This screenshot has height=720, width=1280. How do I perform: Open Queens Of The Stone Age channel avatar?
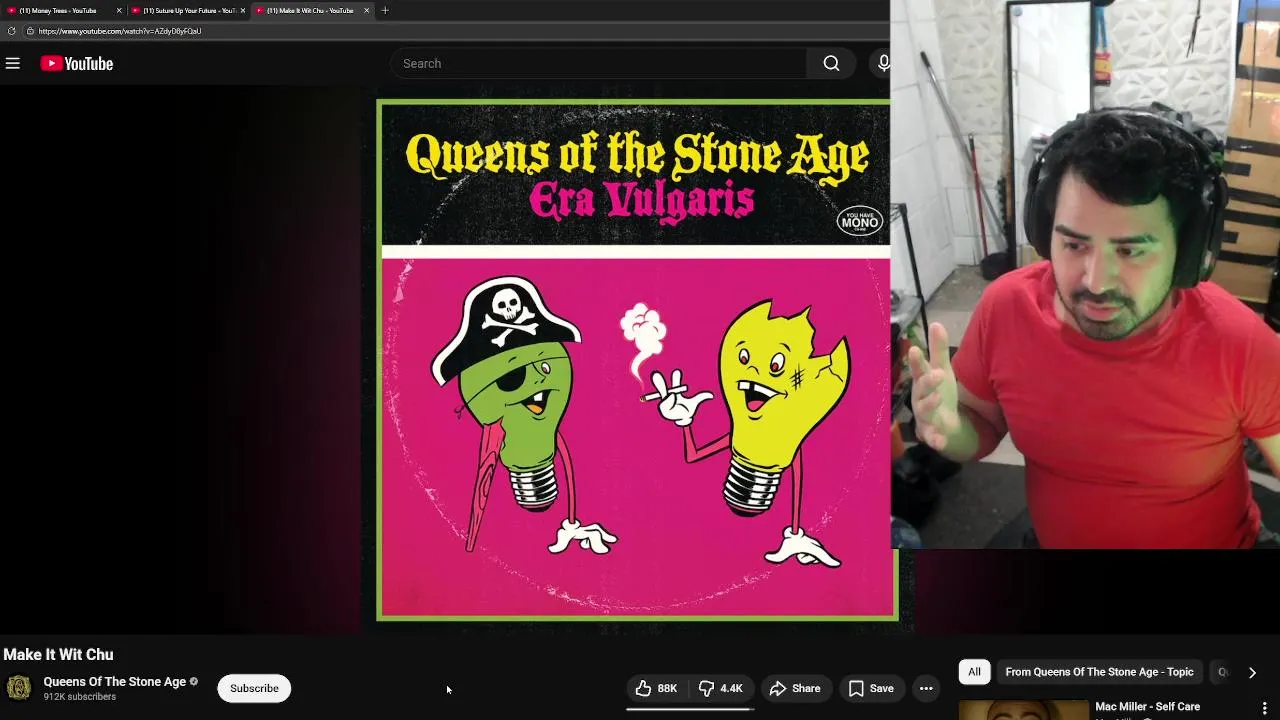coord(19,688)
